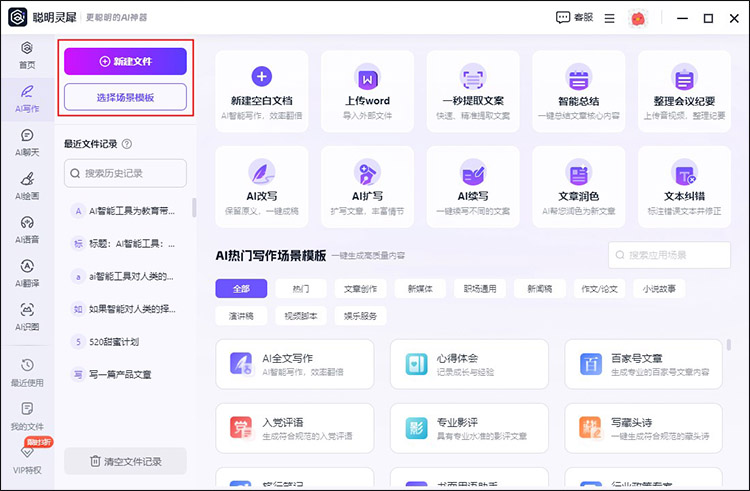Click the 上传word card
750x491 pixels.
click(367, 91)
